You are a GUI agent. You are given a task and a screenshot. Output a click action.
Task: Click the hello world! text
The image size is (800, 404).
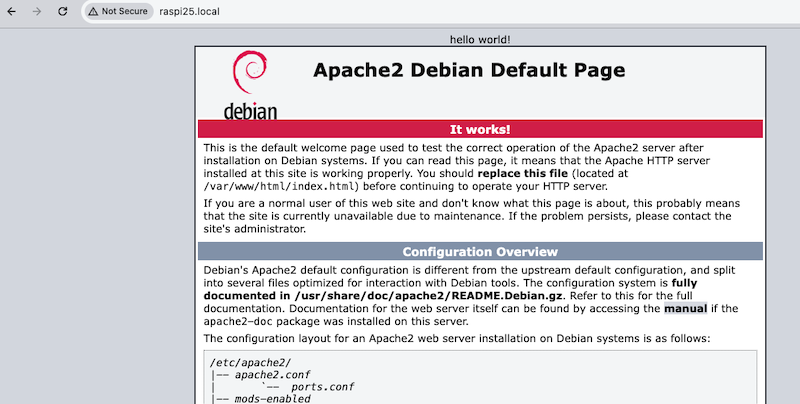(480, 39)
